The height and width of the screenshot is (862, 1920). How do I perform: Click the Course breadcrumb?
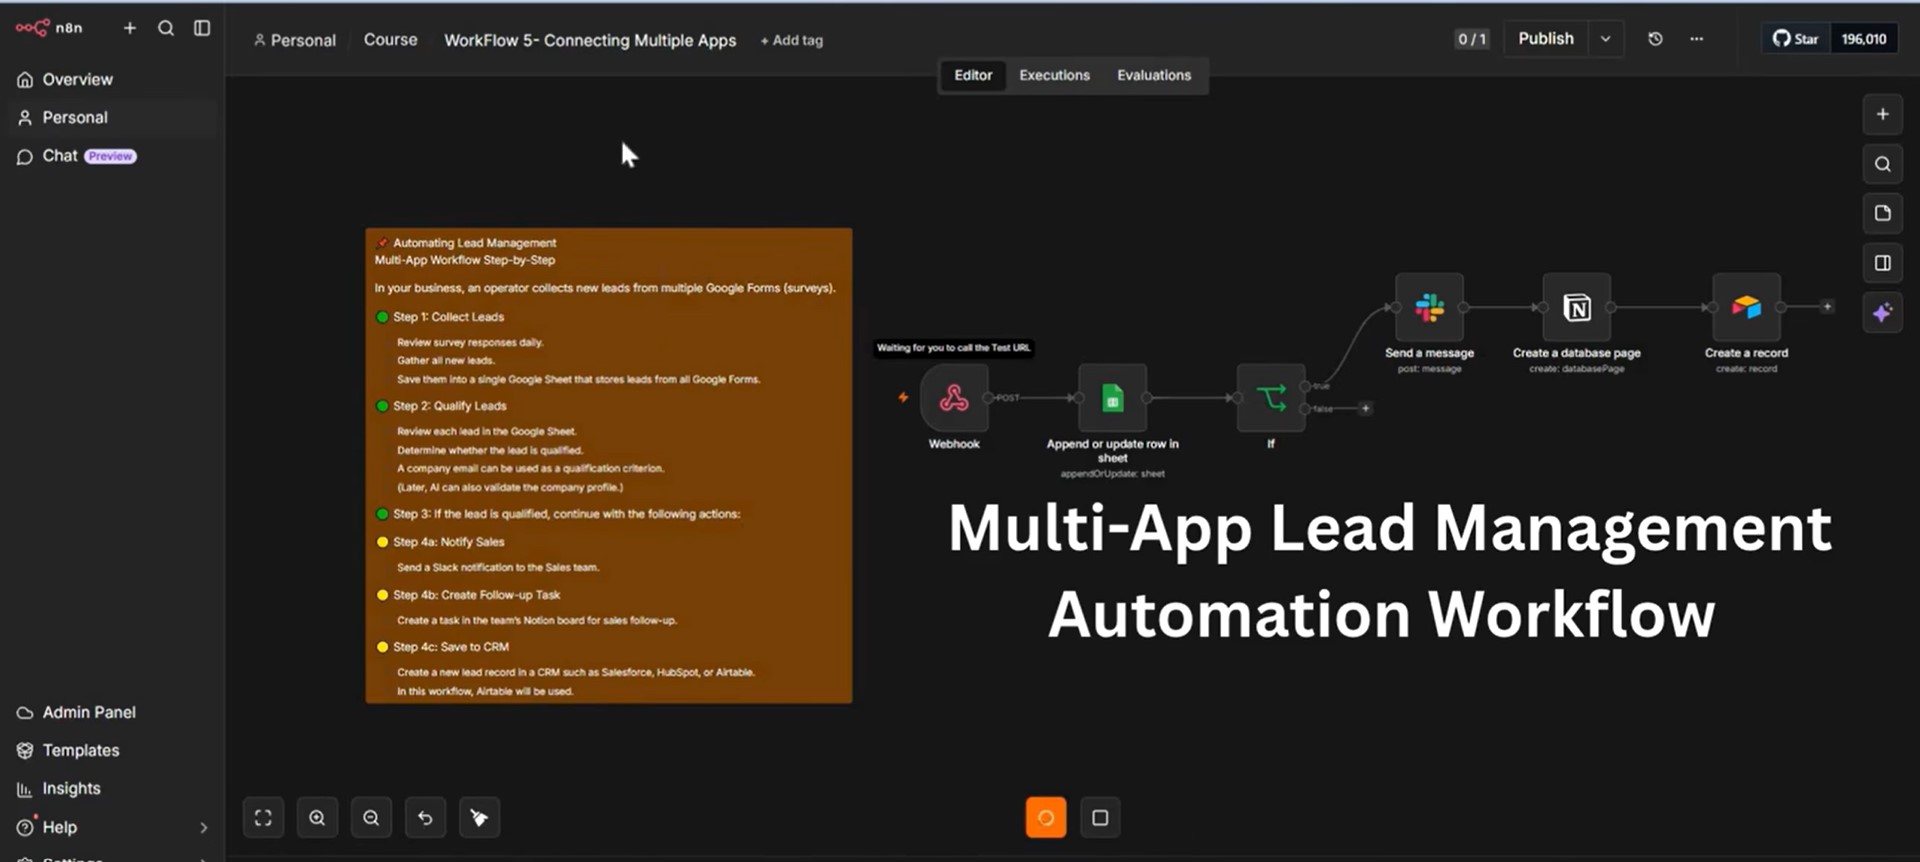click(390, 39)
